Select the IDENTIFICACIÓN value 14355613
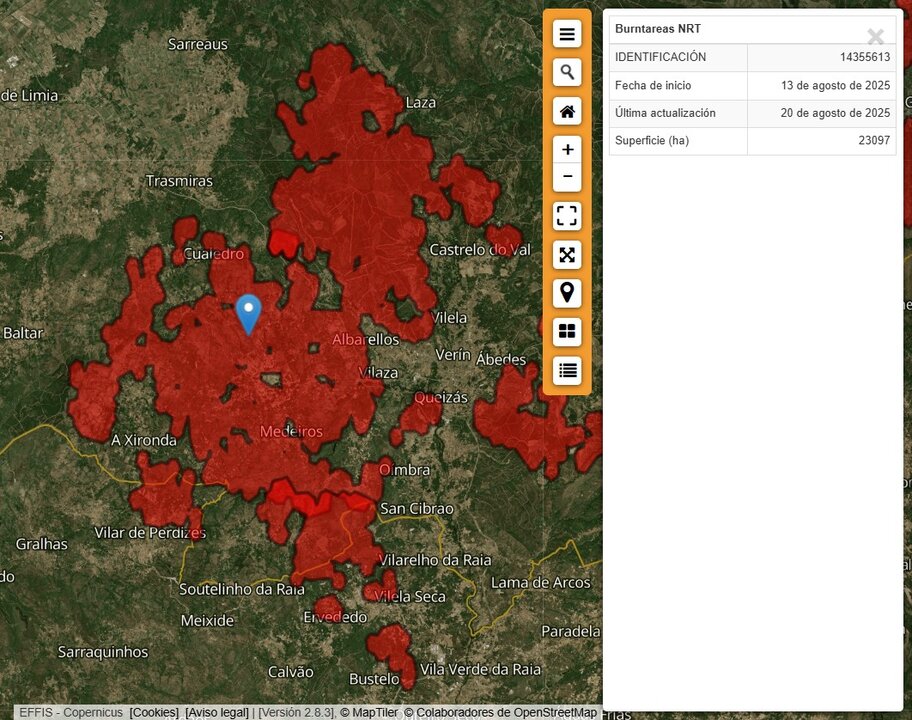This screenshot has width=912, height=720. point(865,57)
